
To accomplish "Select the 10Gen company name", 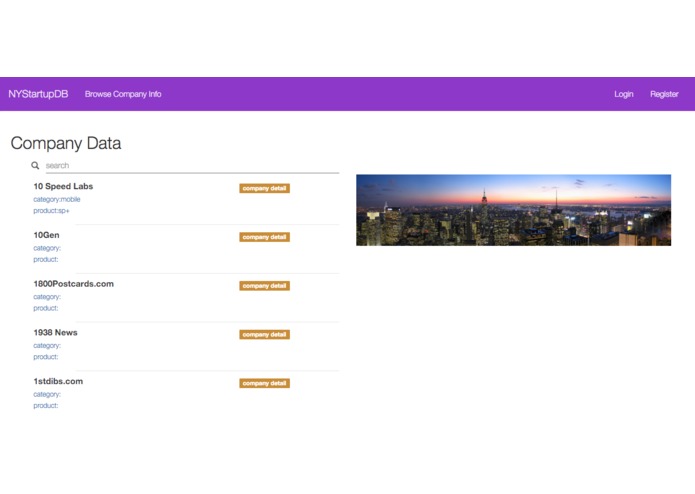I will pos(47,235).
